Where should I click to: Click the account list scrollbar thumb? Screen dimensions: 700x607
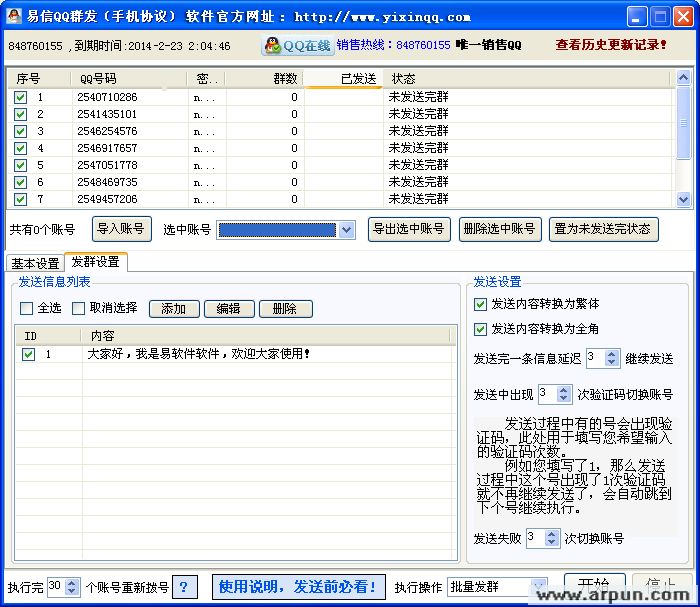click(683, 122)
